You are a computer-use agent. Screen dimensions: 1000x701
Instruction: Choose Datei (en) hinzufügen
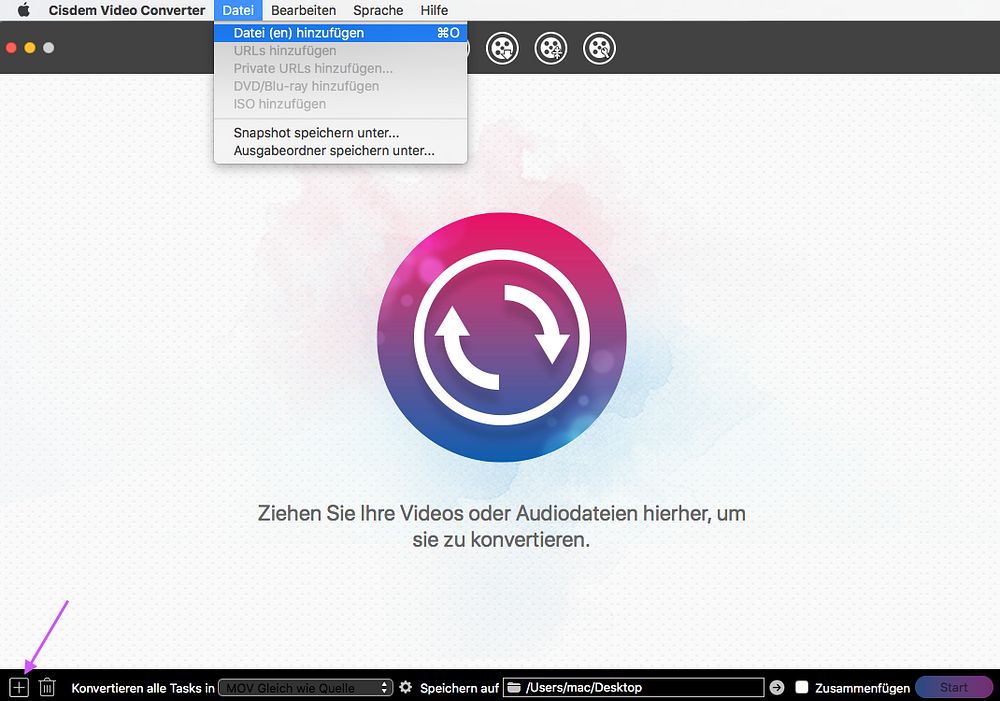(x=341, y=33)
